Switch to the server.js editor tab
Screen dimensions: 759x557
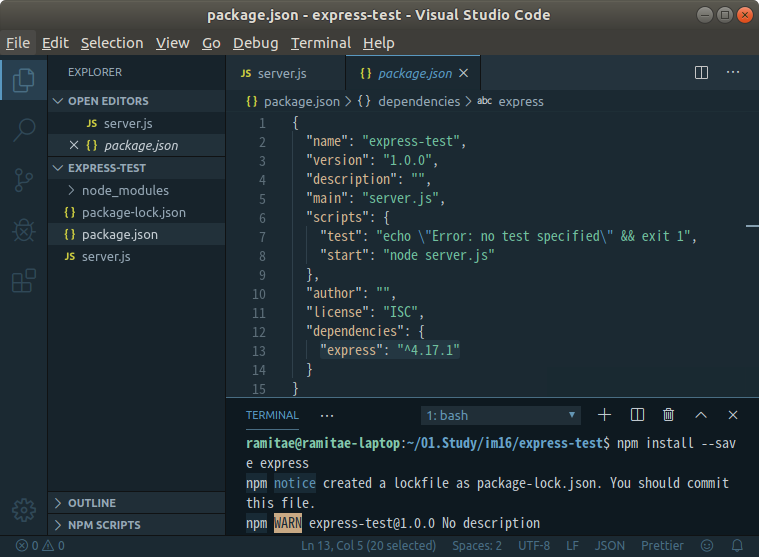click(286, 73)
